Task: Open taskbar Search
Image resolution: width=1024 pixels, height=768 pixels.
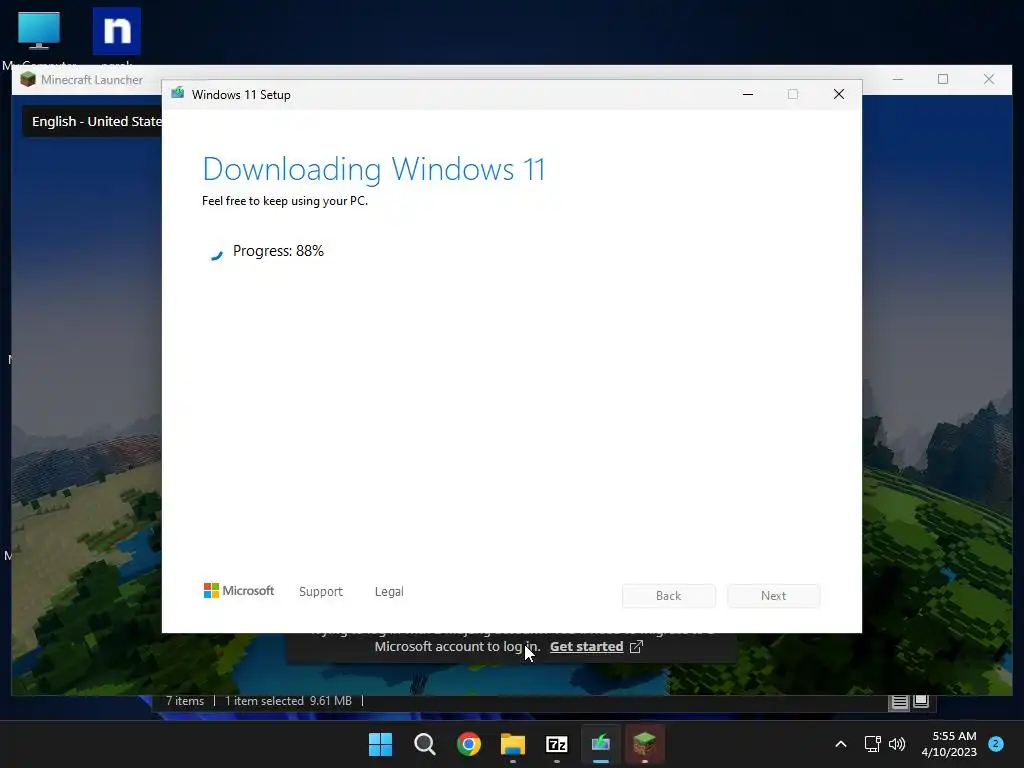Action: click(x=424, y=744)
